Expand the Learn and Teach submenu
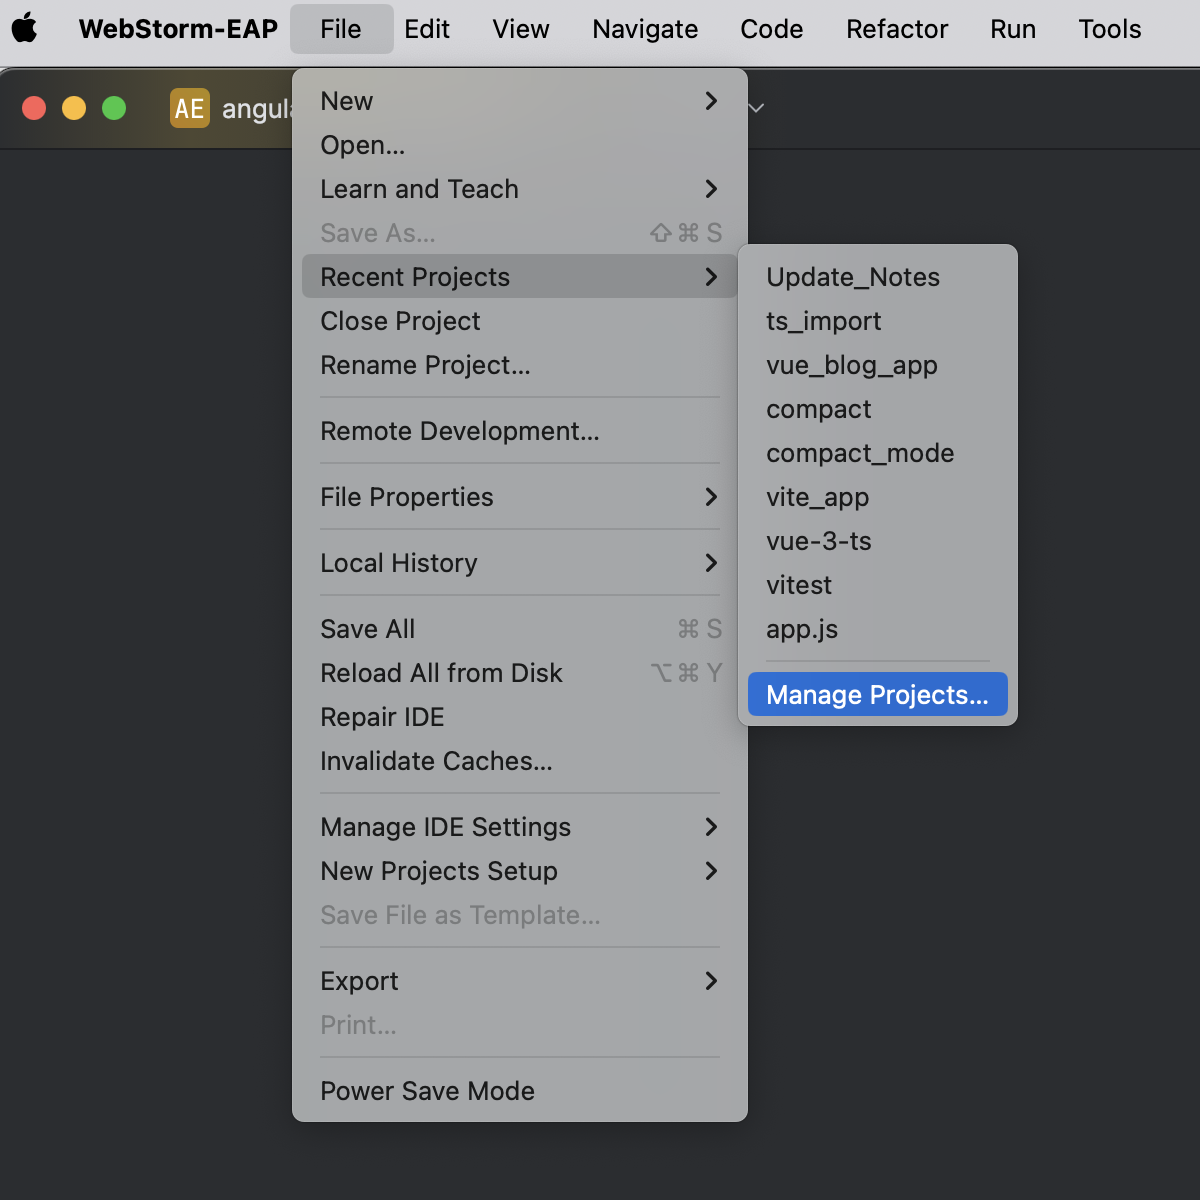Image resolution: width=1200 pixels, height=1200 pixels. [711, 189]
